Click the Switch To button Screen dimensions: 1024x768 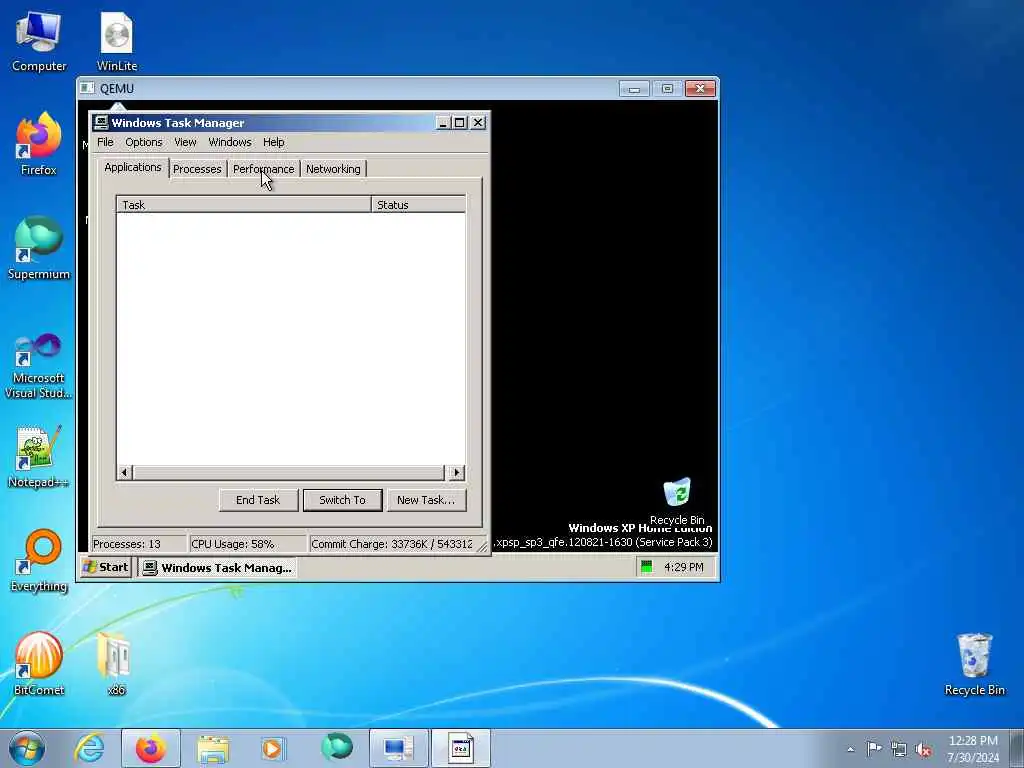pyautogui.click(x=342, y=500)
